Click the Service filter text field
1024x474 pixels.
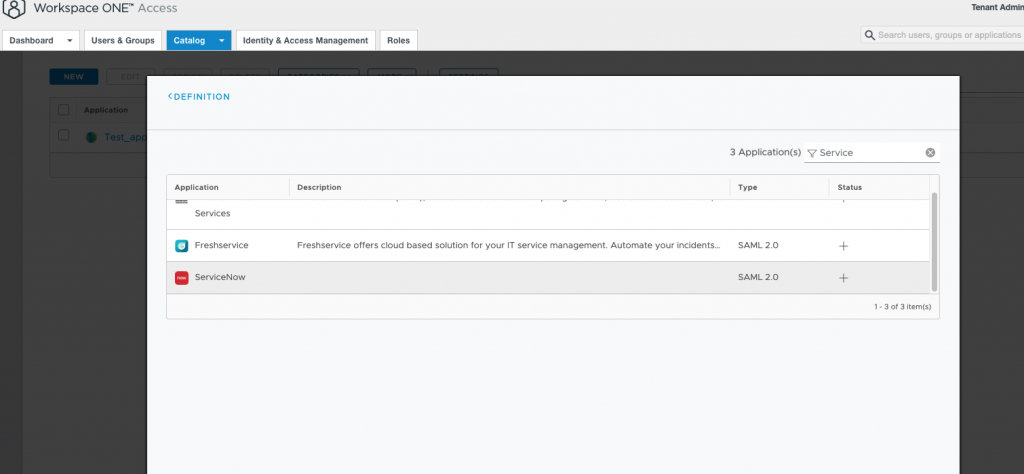868,153
